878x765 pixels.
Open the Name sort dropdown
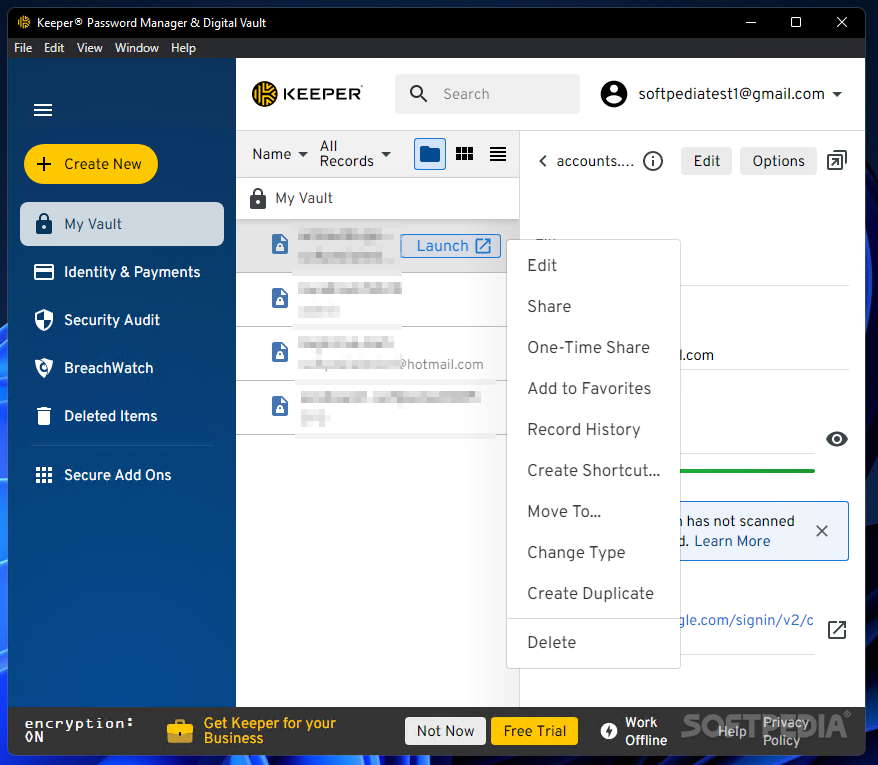tap(279, 154)
